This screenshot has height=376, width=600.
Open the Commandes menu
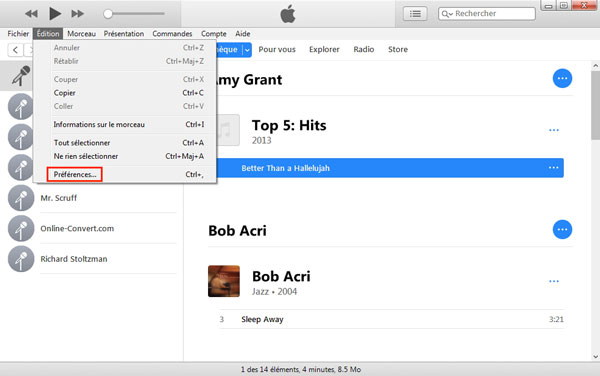[x=172, y=34]
